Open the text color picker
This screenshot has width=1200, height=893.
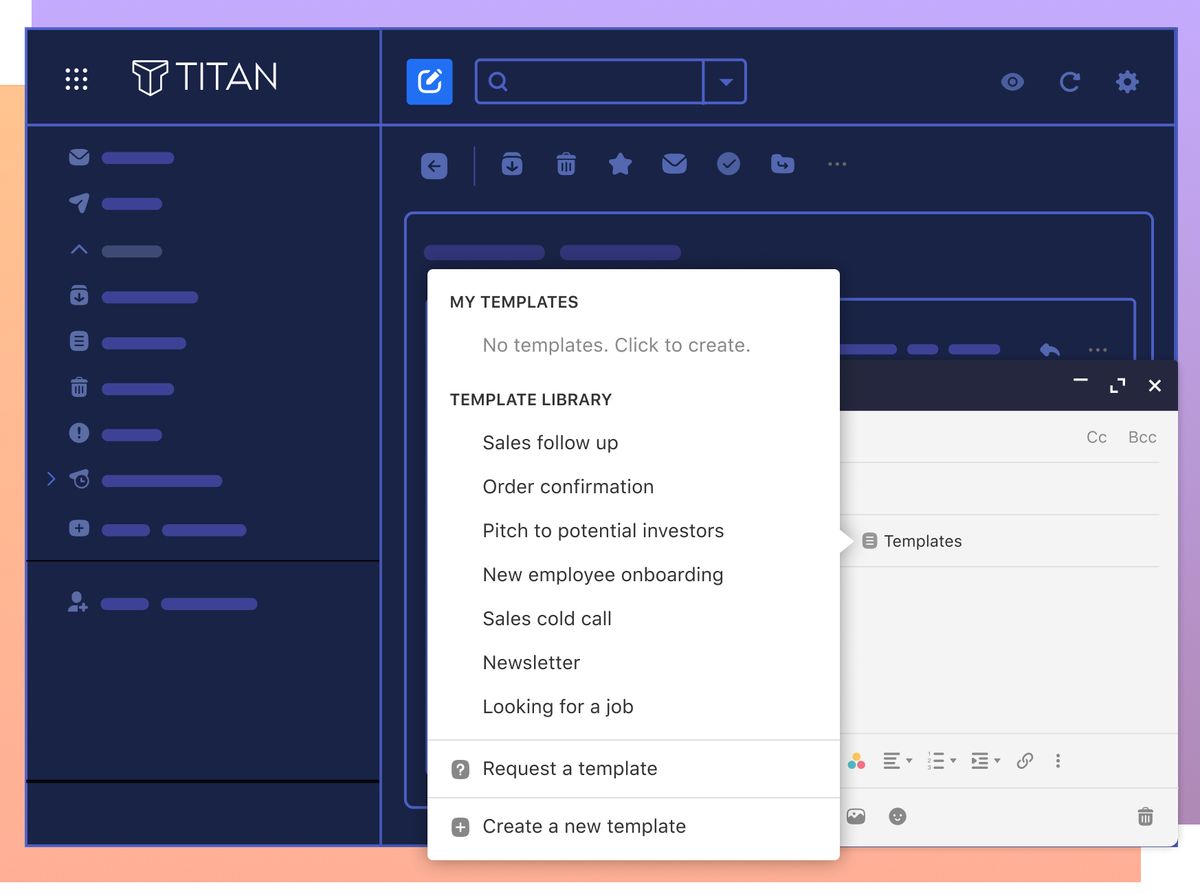click(856, 760)
